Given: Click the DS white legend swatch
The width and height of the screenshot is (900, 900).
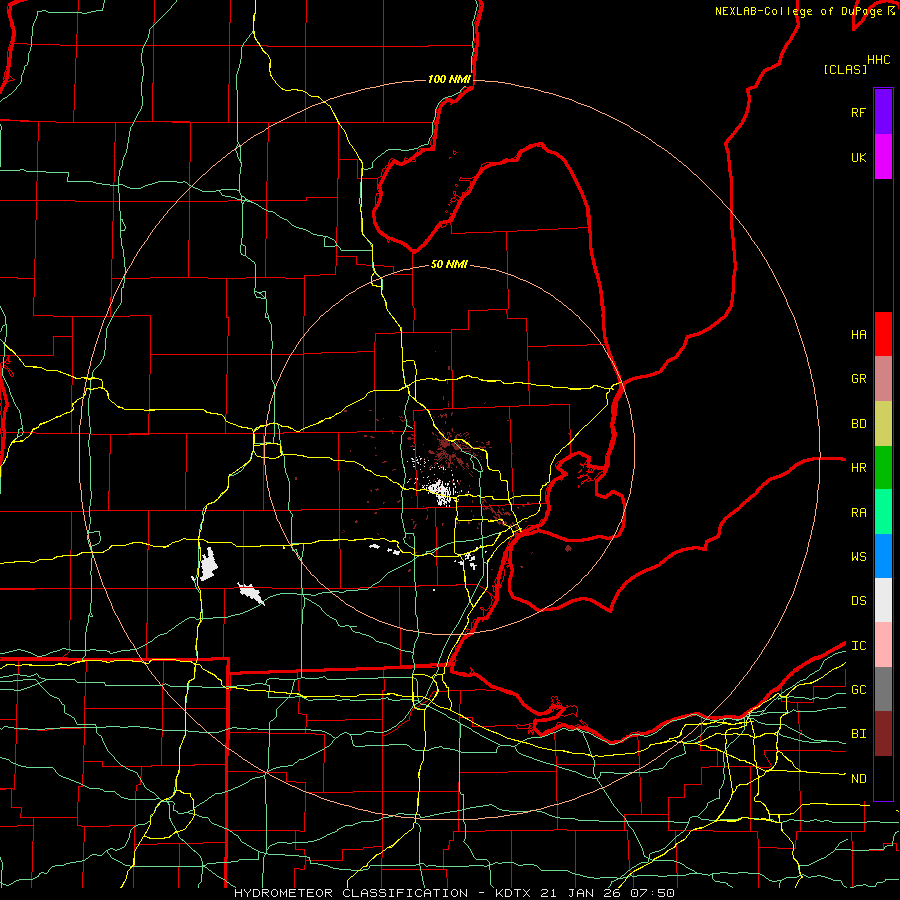Looking at the screenshot, I should coord(883,600).
